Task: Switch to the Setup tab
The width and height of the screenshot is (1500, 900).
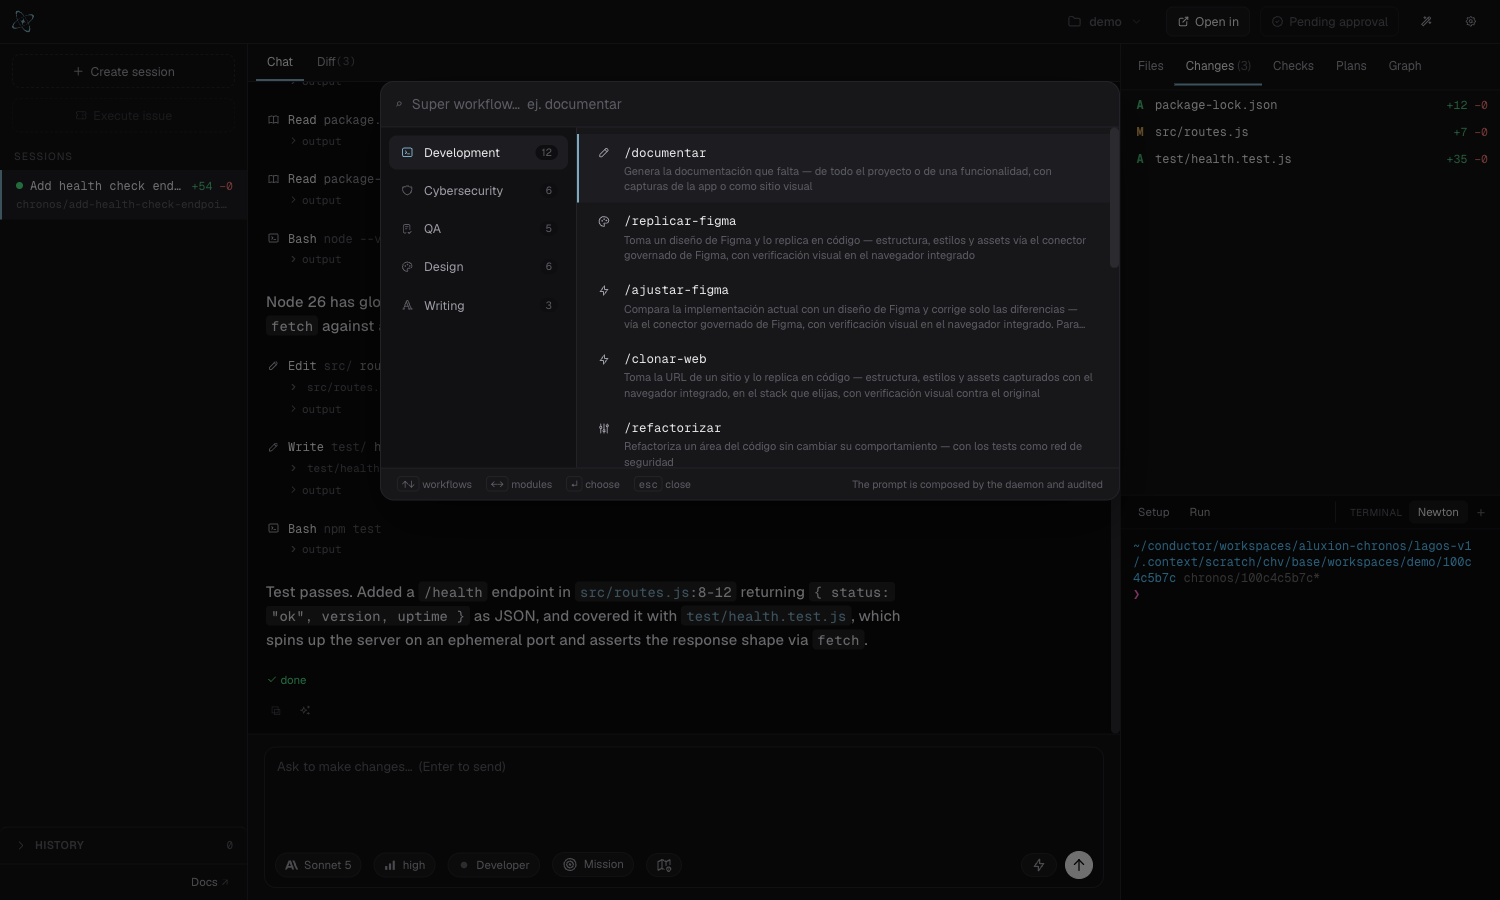Action: click(x=1153, y=512)
